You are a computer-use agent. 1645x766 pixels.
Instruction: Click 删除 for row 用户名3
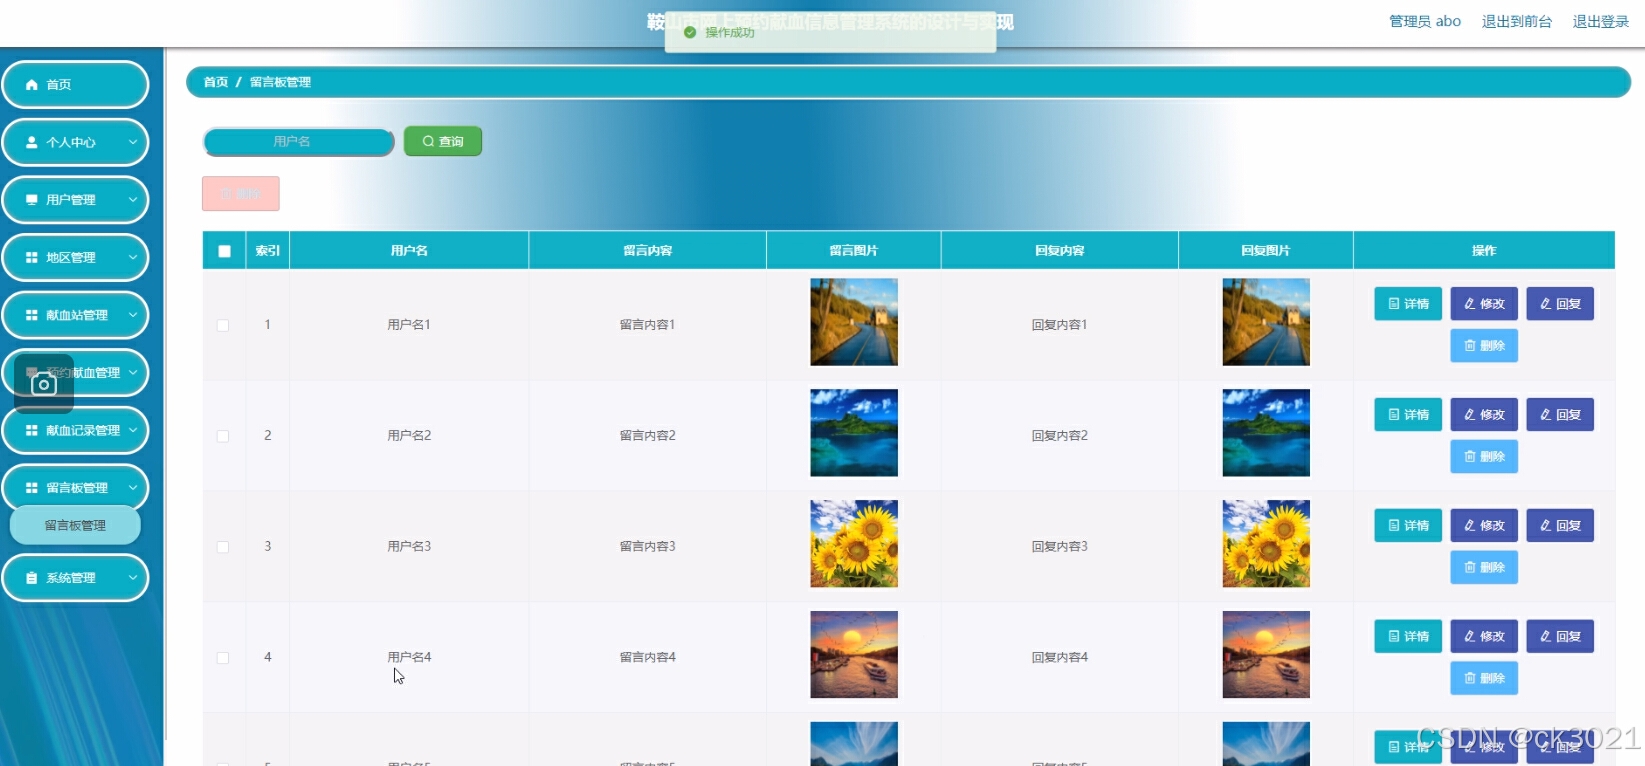(1484, 568)
